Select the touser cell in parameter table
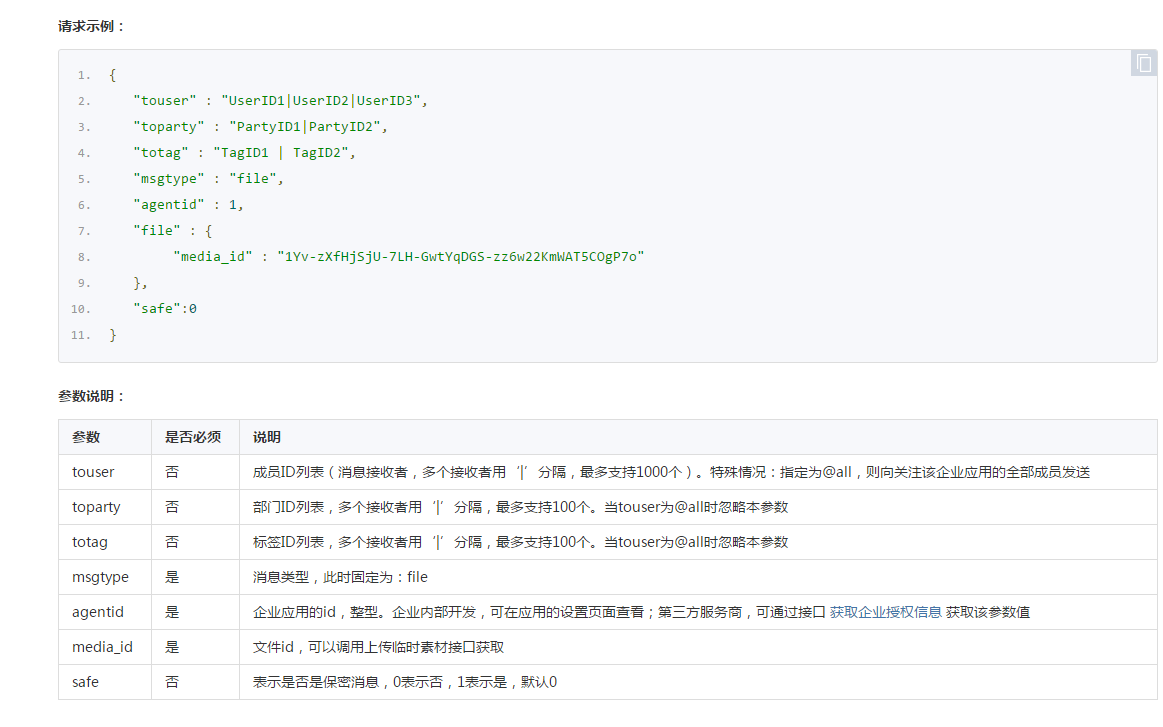Screen dimensions: 1163x727 [x=93, y=472]
